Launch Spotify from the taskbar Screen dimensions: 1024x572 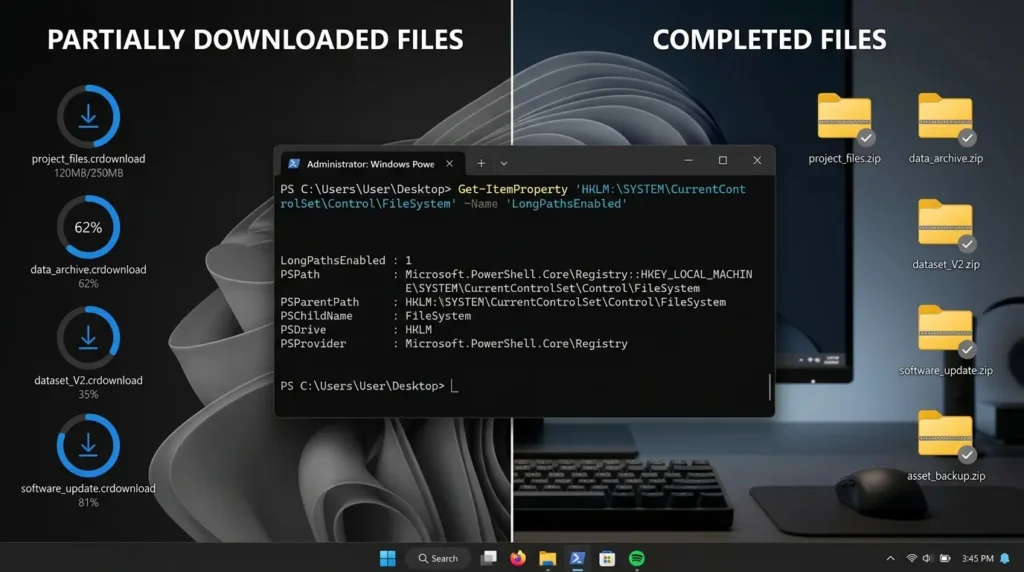pyautogui.click(x=637, y=558)
